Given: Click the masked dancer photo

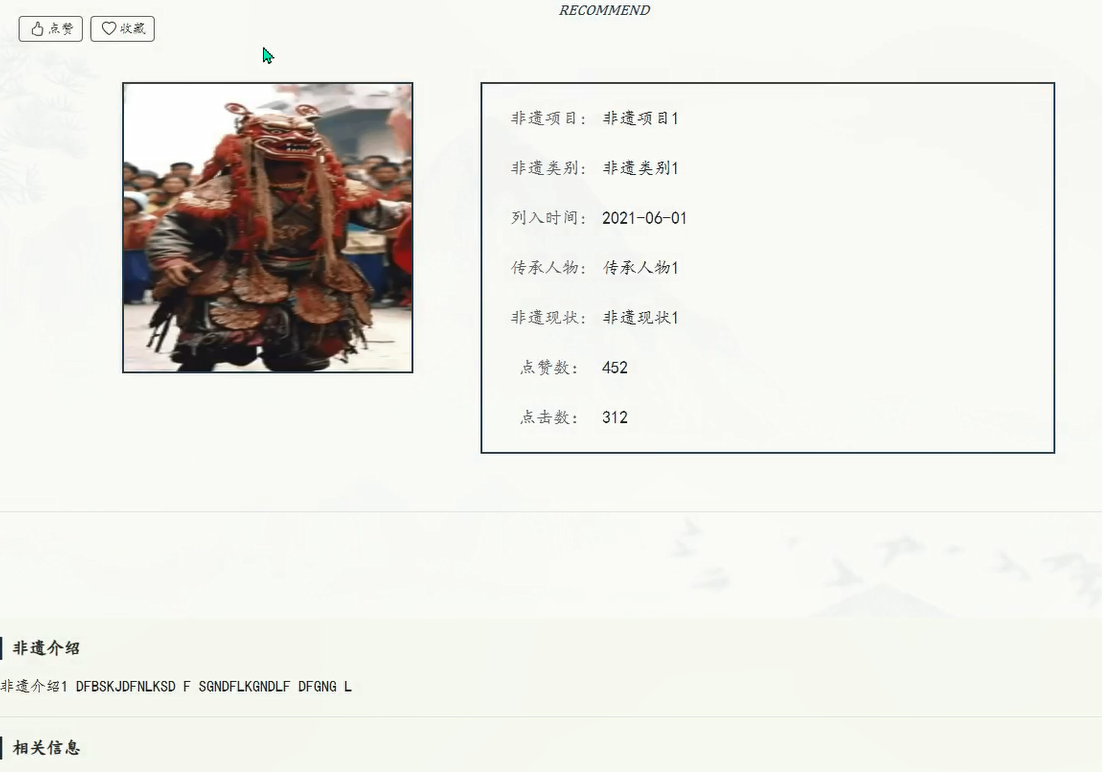Looking at the screenshot, I should [x=268, y=228].
